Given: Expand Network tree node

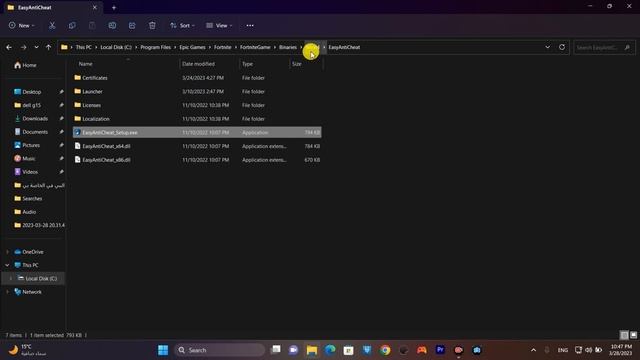Looking at the screenshot, I should coord(7,292).
